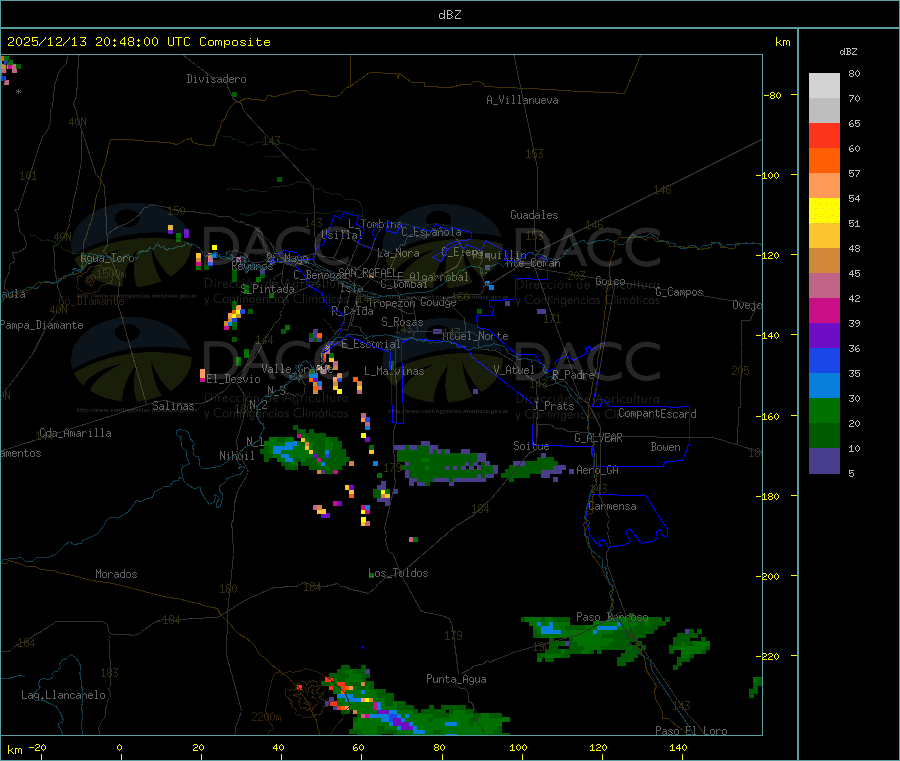Select the dark orange 57–60 dBZ legend swatch

click(824, 160)
